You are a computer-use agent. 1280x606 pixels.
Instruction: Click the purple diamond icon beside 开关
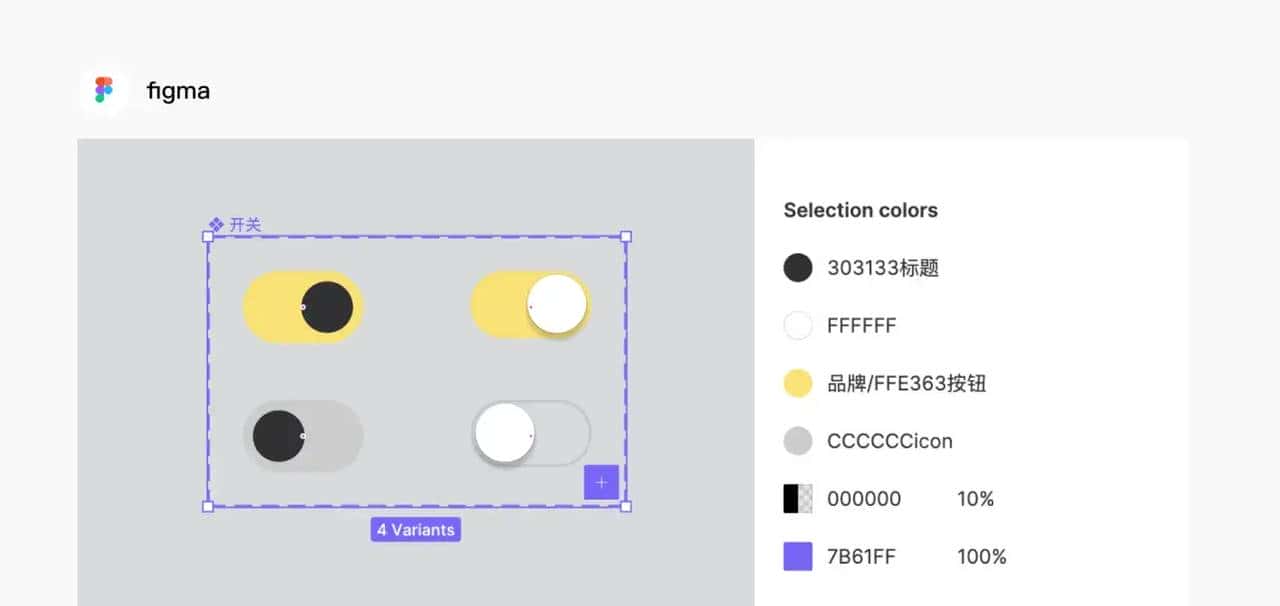click(x=215, y=224)
